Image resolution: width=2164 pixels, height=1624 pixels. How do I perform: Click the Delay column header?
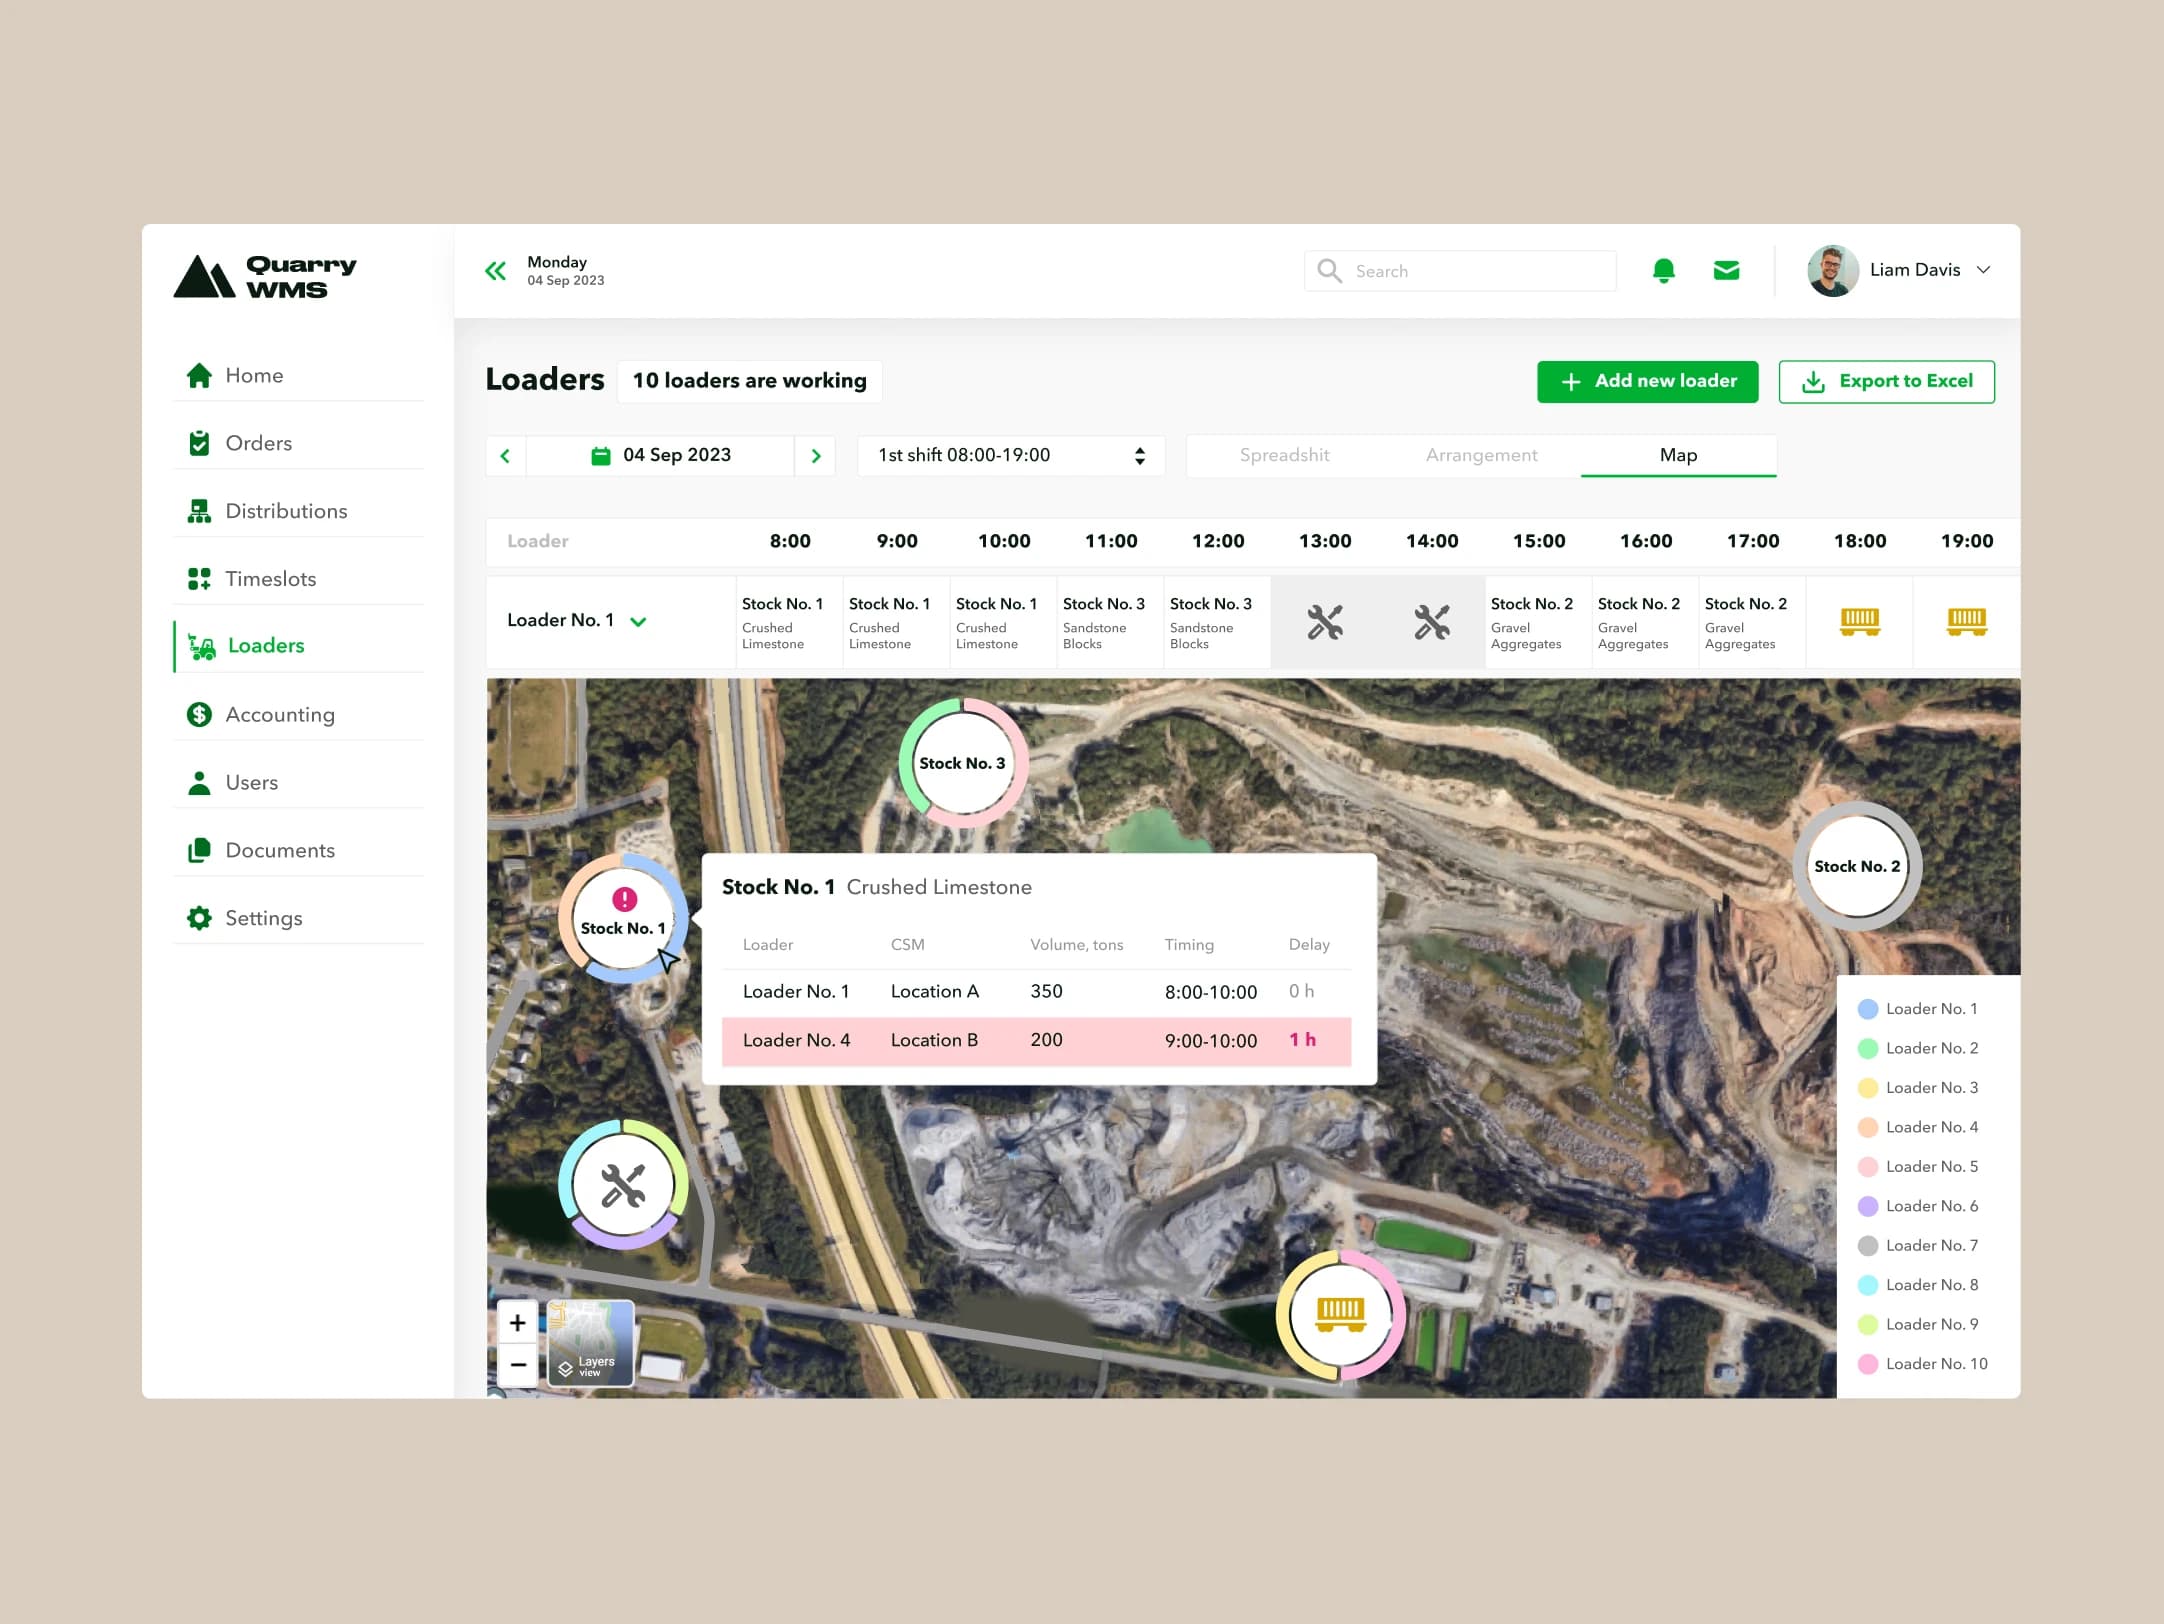pos(1308,945)
